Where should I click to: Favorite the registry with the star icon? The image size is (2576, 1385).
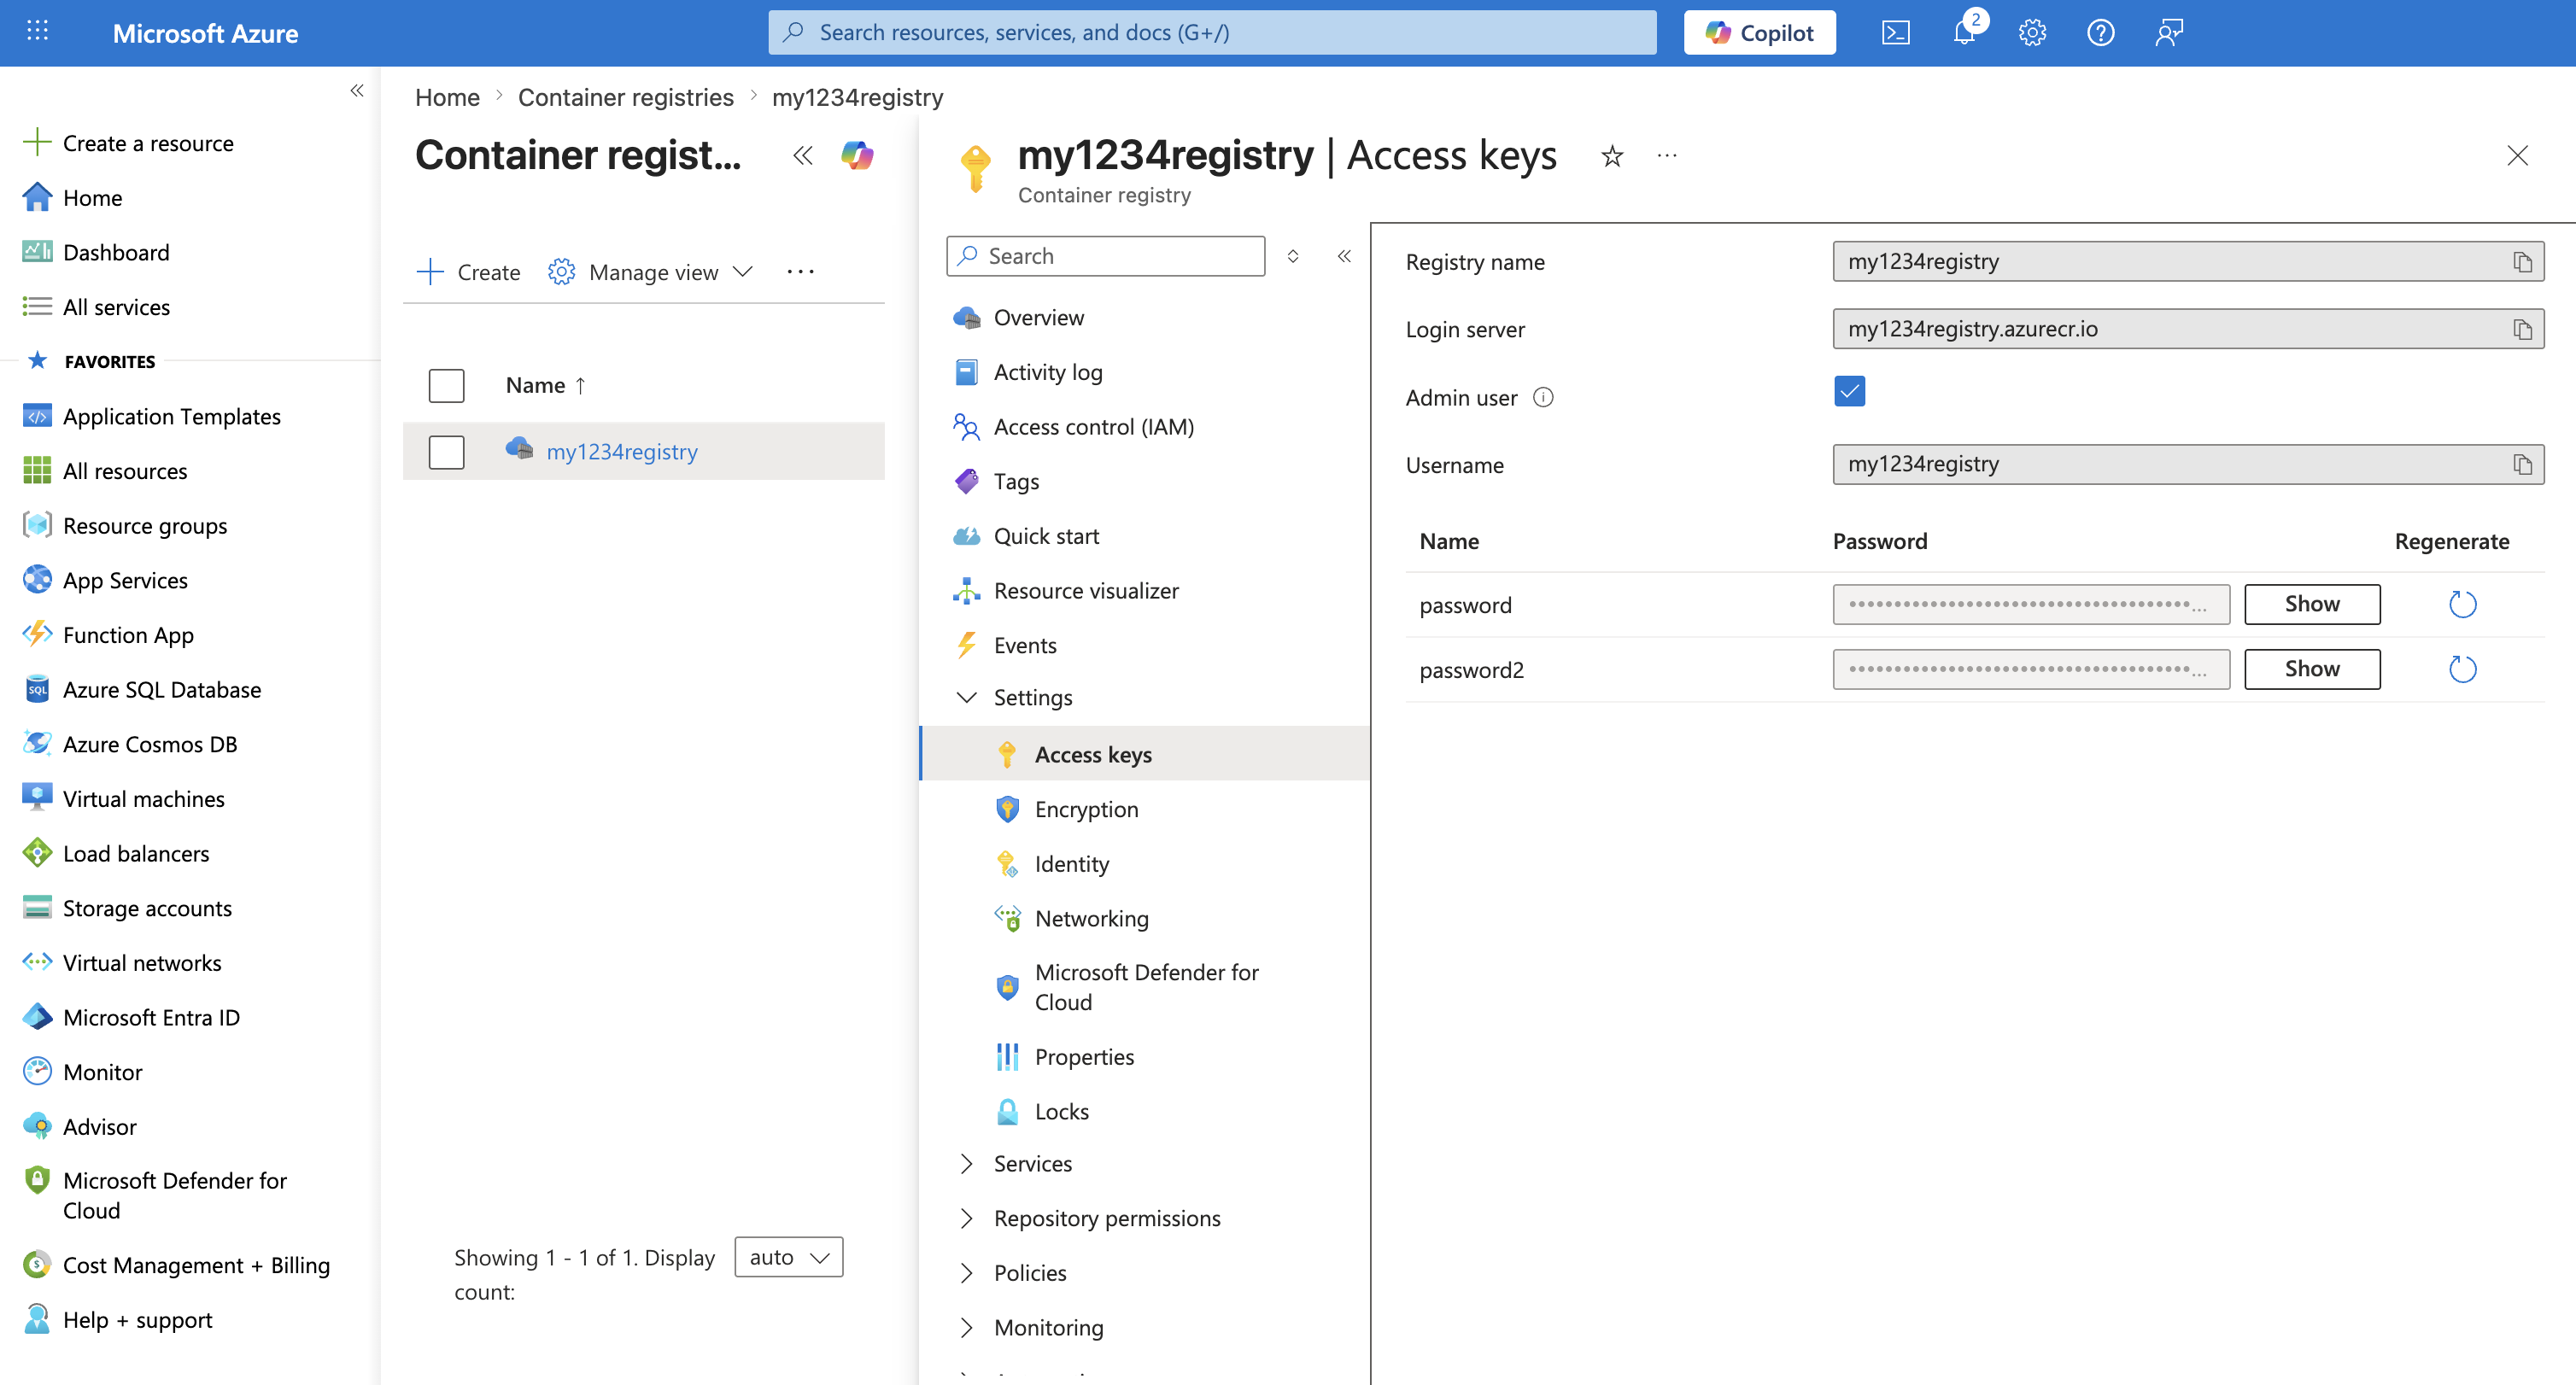tap(1612, 156)
